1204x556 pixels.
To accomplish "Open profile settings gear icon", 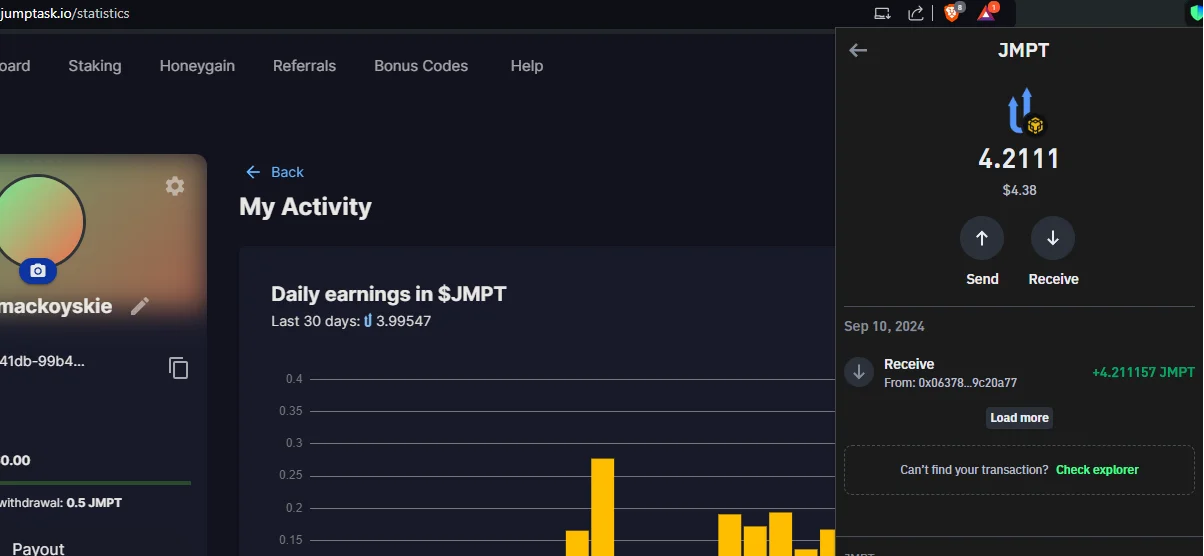I will [x=175, y=186].
